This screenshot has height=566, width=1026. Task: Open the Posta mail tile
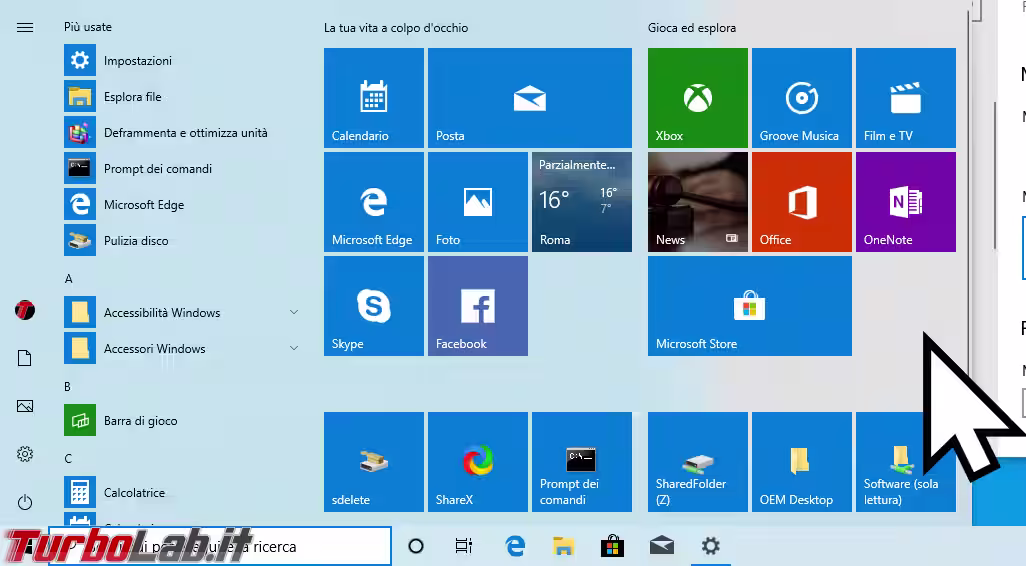(x=530, y=97)
